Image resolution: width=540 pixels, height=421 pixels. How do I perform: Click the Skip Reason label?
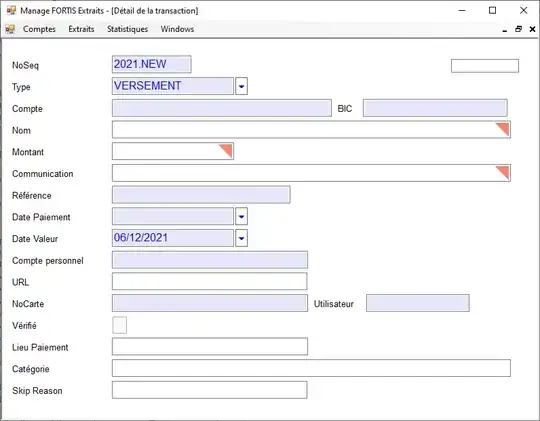coord(37,391)
